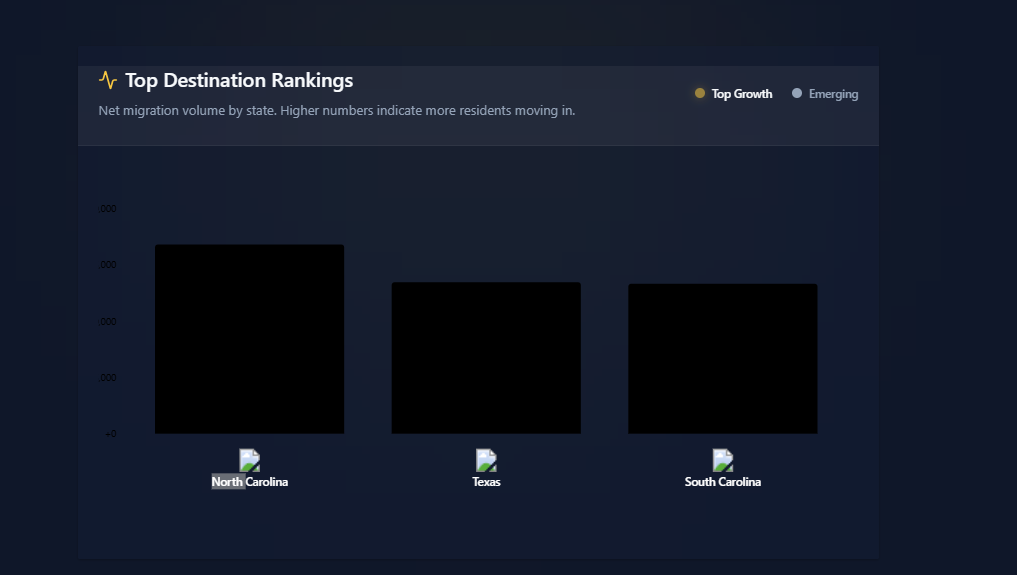Click the word Carolina beside highlighted North
The image size is (1017, 575).
coord(267,482)
